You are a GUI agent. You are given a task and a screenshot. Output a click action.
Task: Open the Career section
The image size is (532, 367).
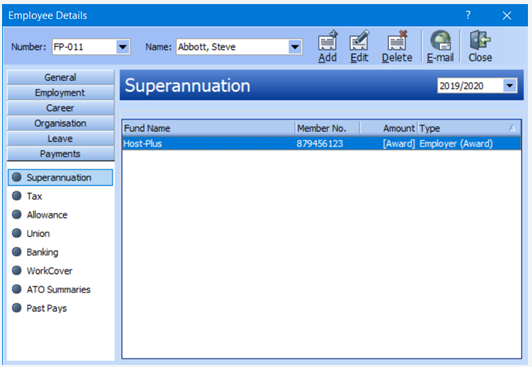coord(60,108)
